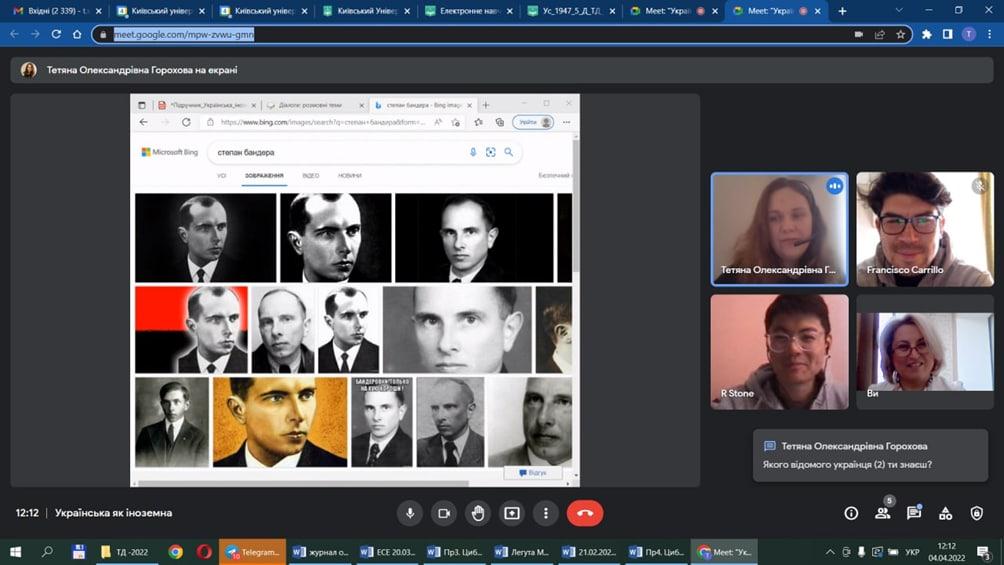Open host controls shield icon
Viewport: 1004px width, 565px height.
977,513
